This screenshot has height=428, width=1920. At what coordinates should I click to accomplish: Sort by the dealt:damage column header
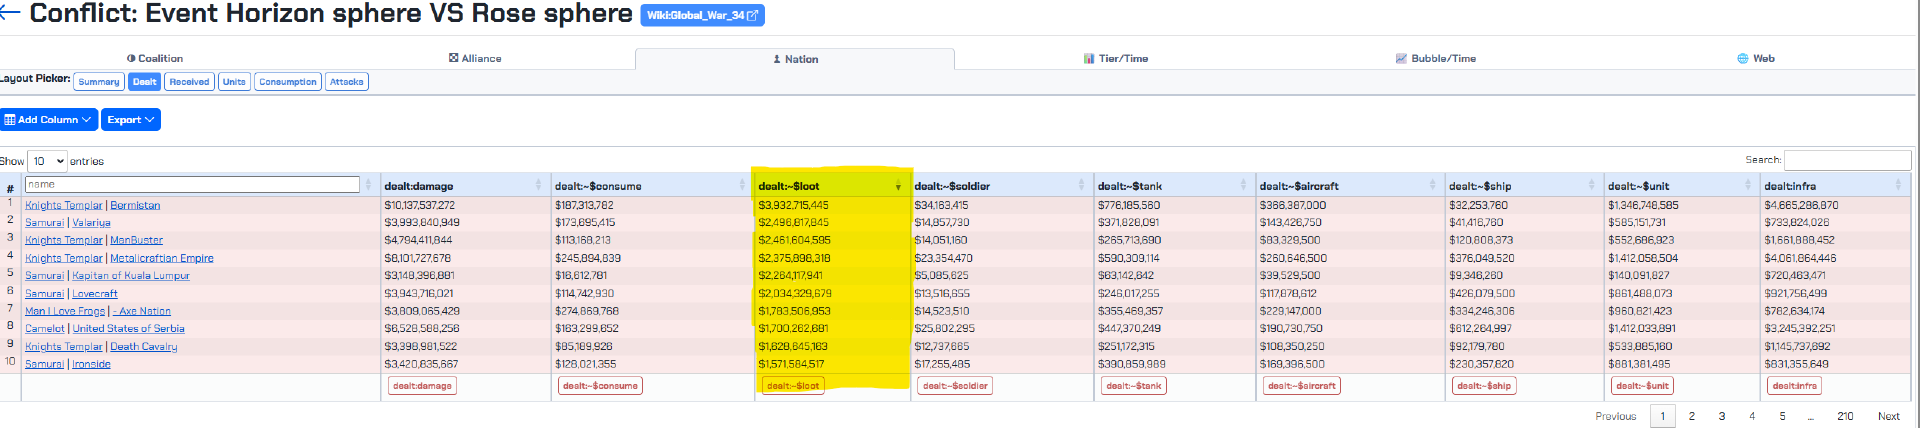tap(465, 186)
